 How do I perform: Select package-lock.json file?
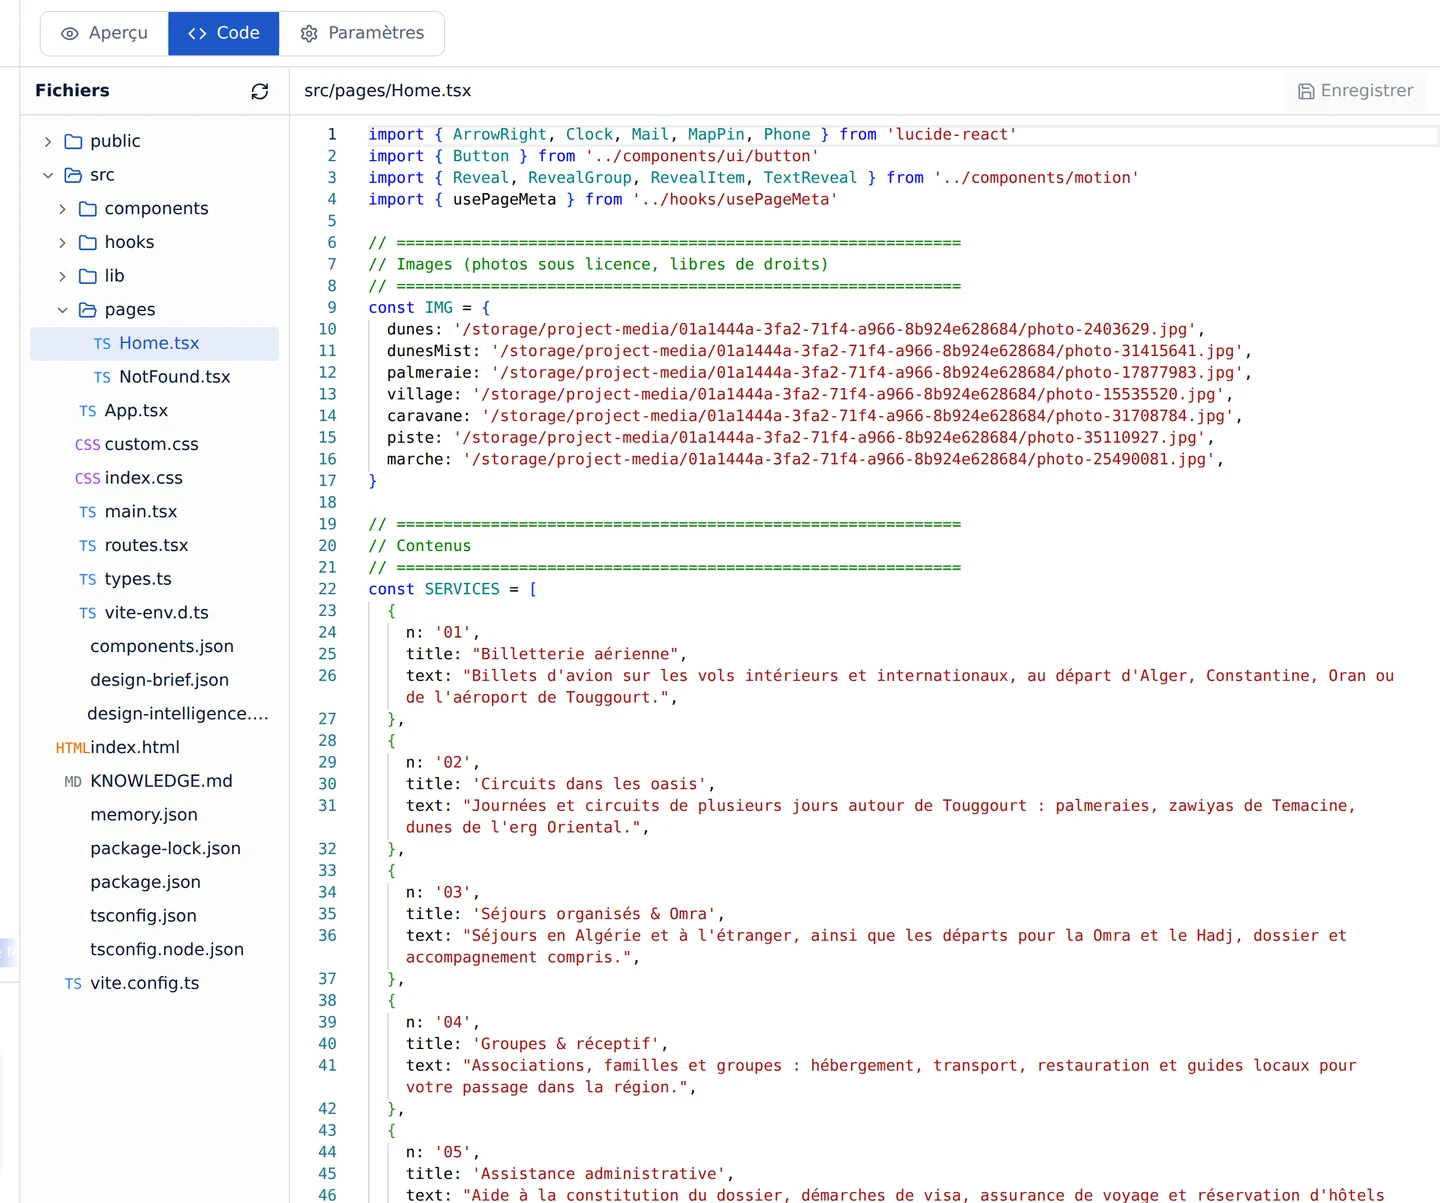[155, 849]
